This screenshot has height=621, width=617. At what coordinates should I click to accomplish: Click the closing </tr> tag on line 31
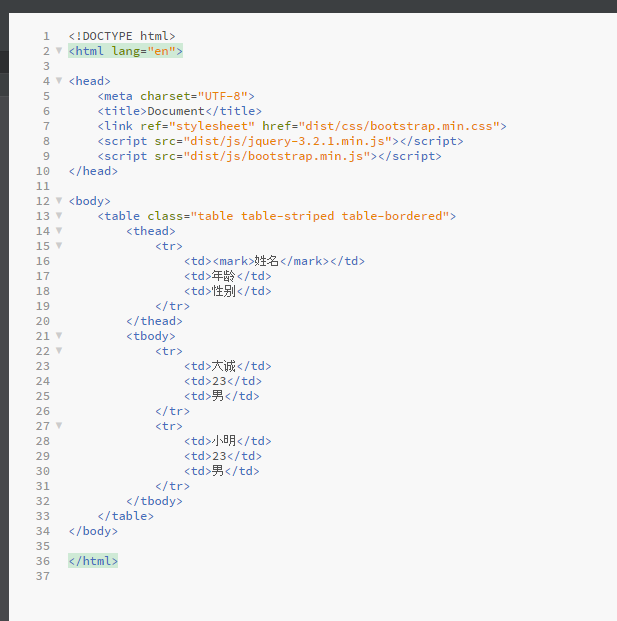[172, 486]
